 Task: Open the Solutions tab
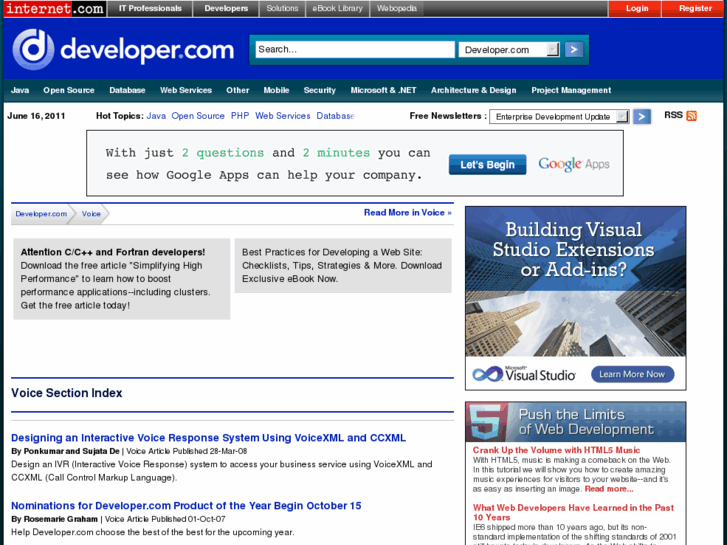[x=282, y=8]
